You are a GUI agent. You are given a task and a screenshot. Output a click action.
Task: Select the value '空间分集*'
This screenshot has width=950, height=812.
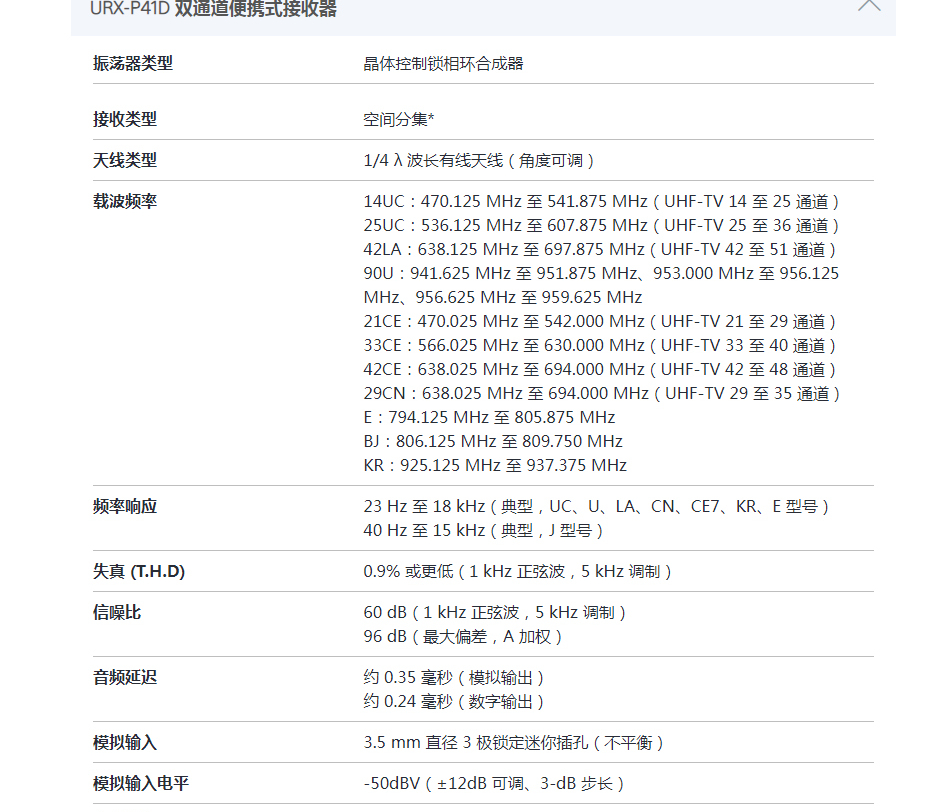(399, 119)
